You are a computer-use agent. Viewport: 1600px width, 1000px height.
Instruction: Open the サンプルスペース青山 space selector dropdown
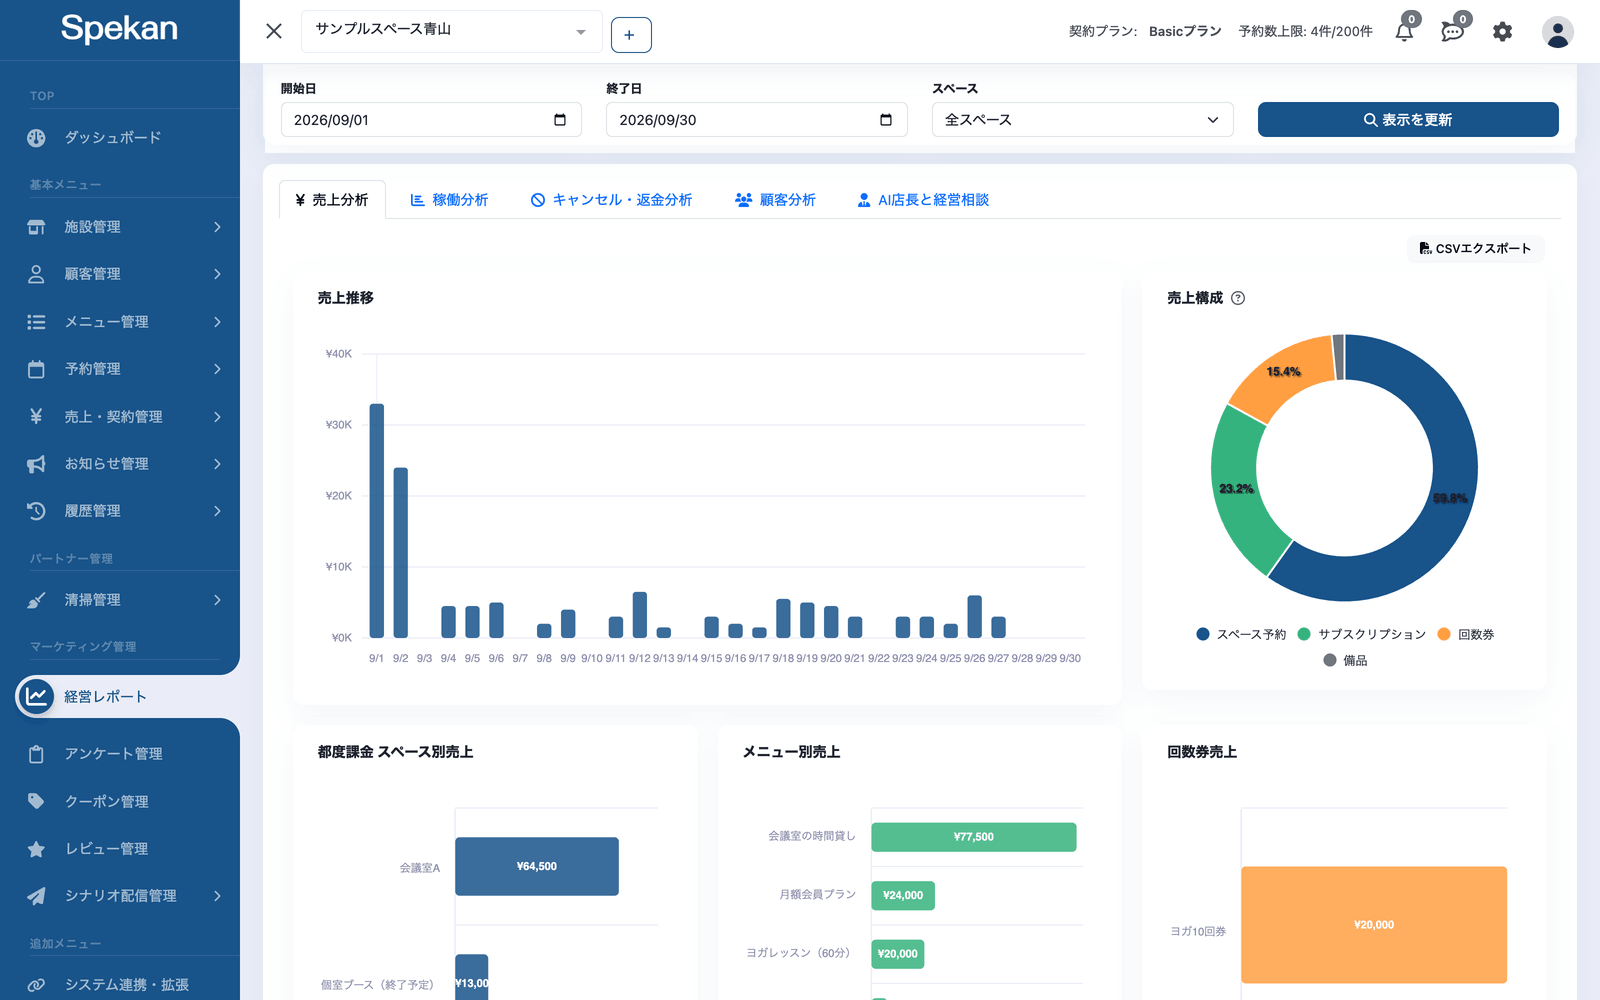tap(451, 31)
